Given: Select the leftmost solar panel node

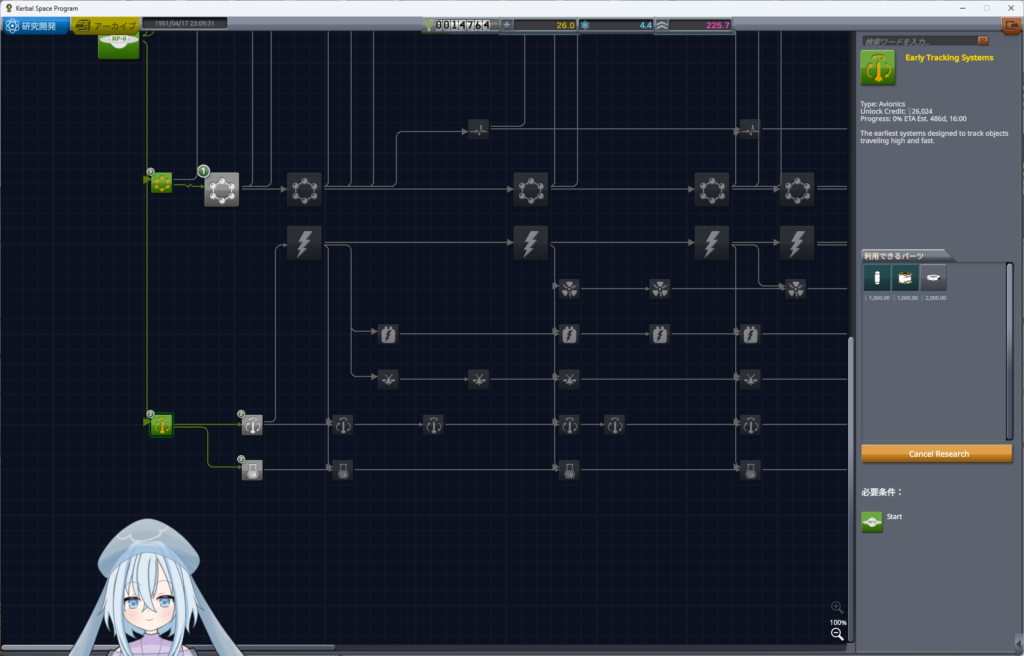Looking at the screenshot, I should (x=388, y=379).
